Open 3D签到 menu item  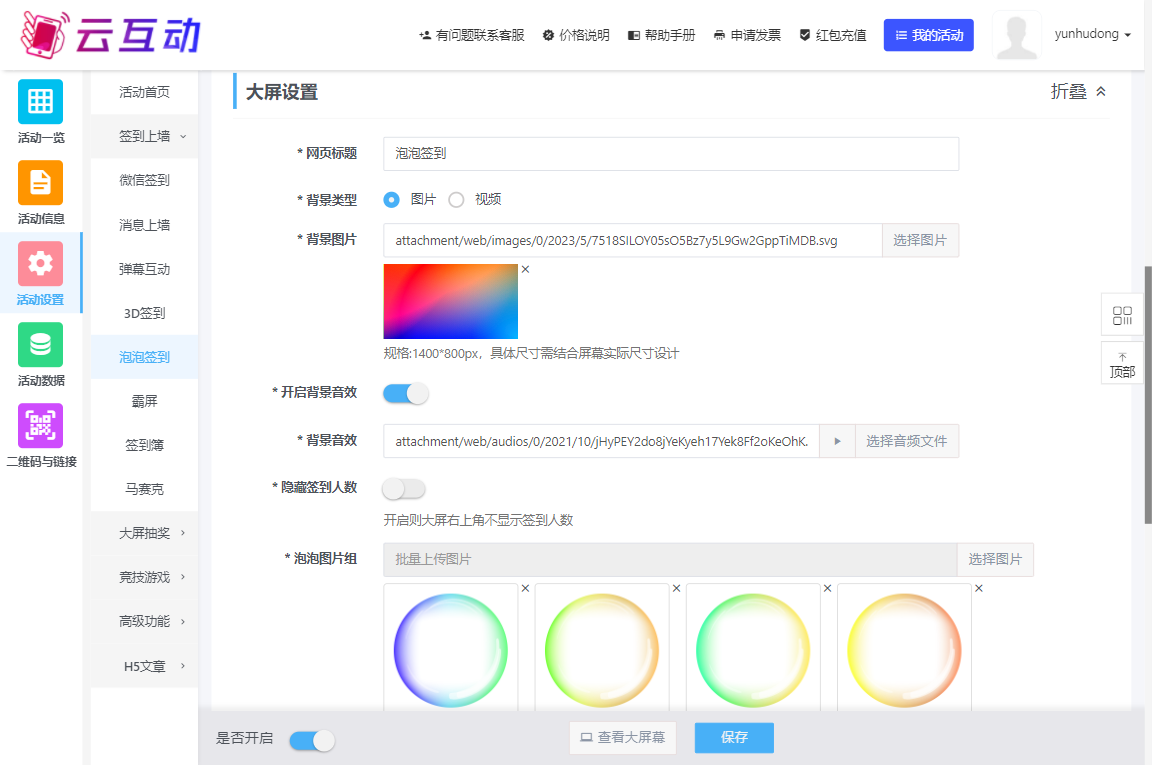click(x=145, y=313)
